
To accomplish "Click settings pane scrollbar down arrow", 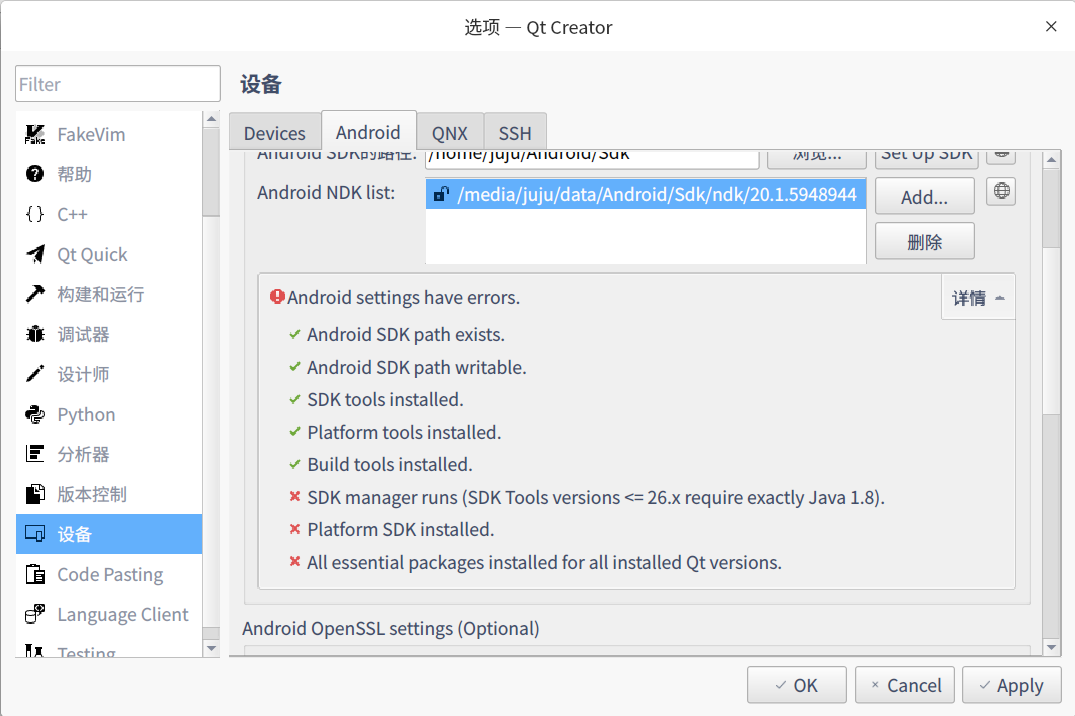I will point(1052,647).
